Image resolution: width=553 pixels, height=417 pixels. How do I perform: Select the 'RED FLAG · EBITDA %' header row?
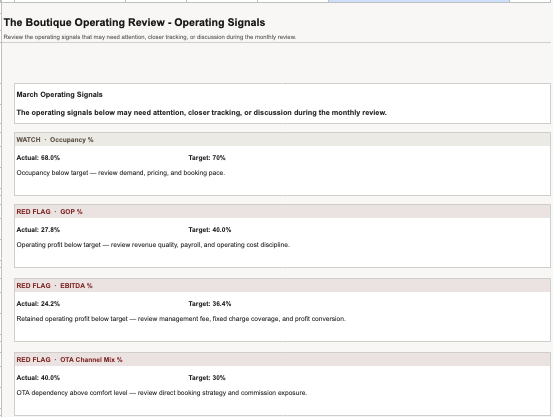click(282, 286)
